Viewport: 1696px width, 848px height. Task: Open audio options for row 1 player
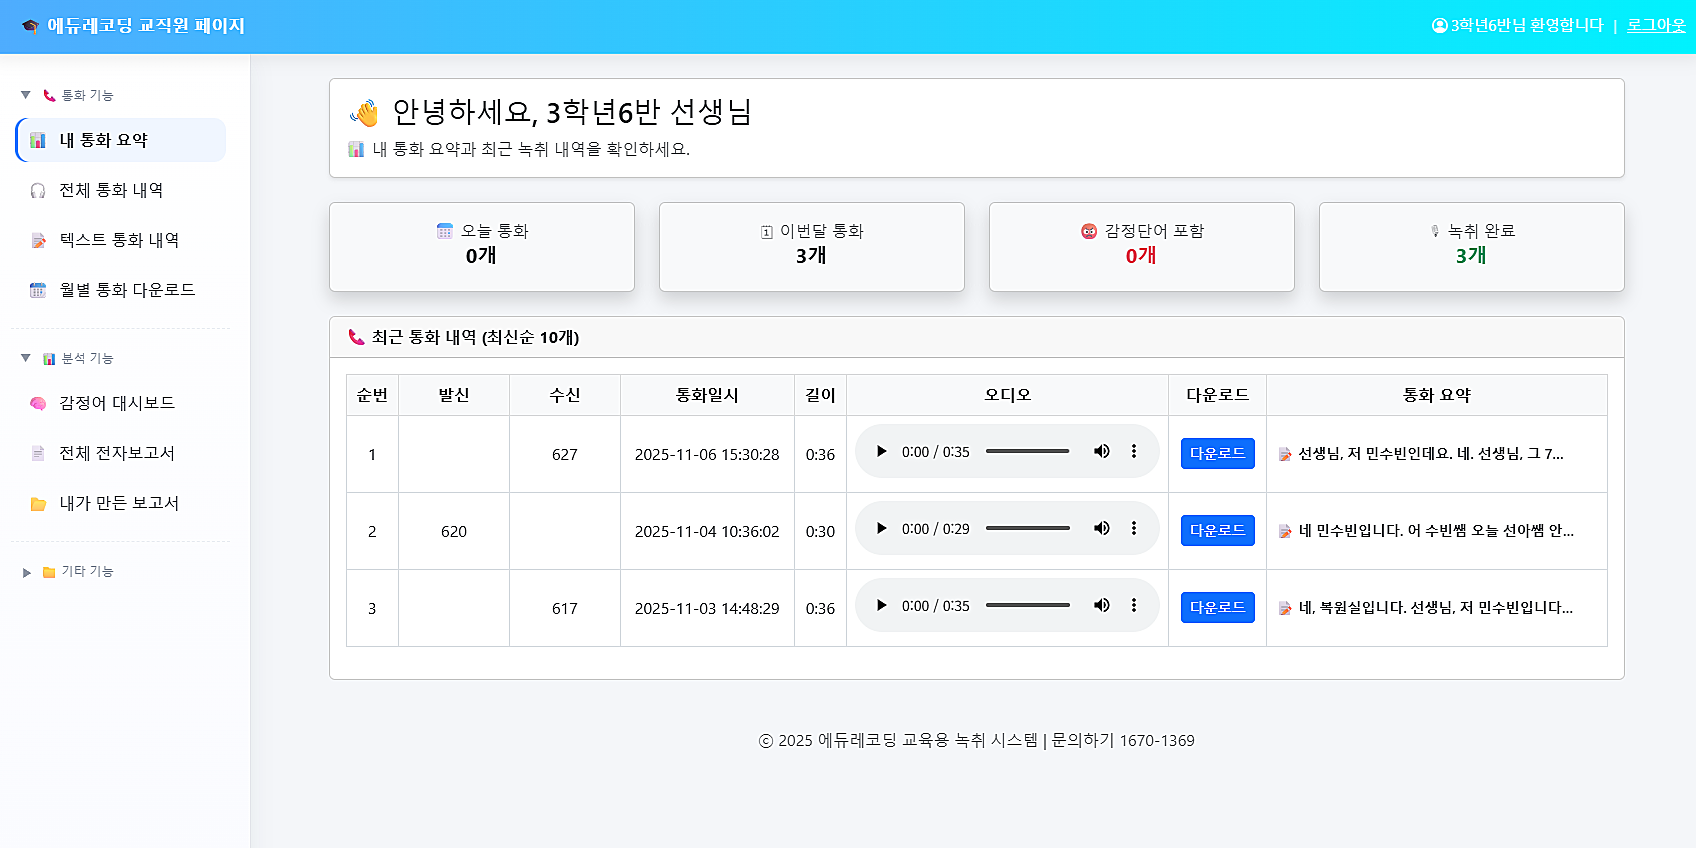click(1134, 451)
